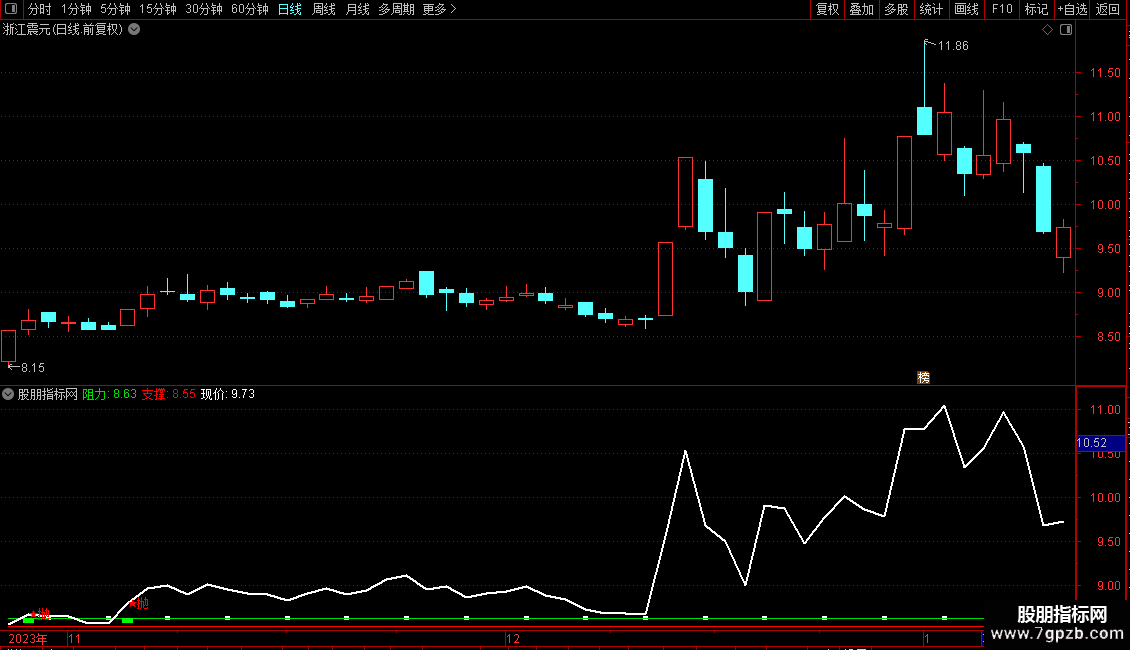
Task: Click the 阻力: 8.63 resistance value
Action: coord(110,394)
